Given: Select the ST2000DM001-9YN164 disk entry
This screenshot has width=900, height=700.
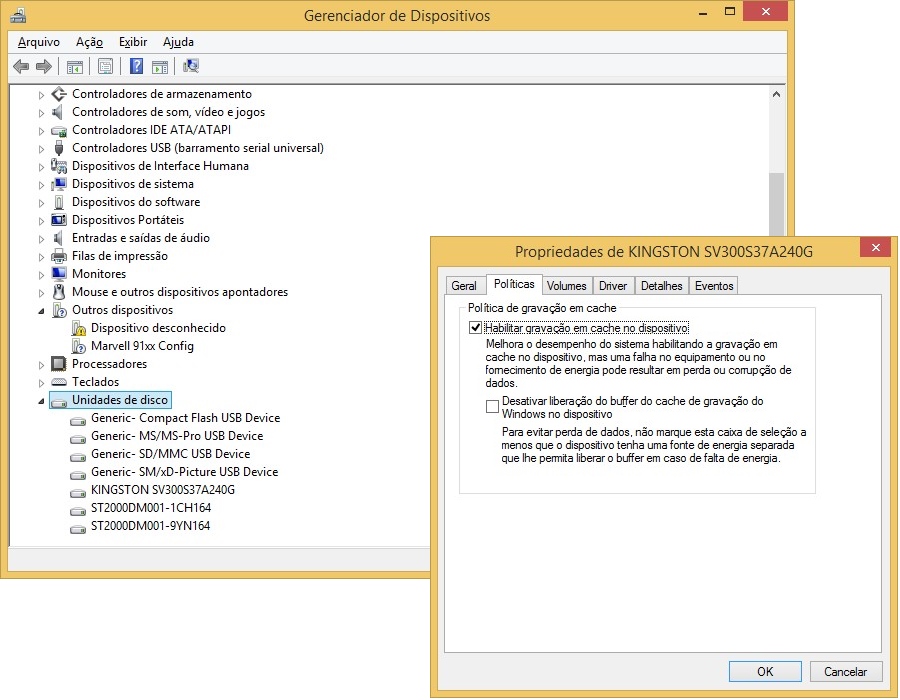Looking at the screenshot, I should (x=150, y=526).
